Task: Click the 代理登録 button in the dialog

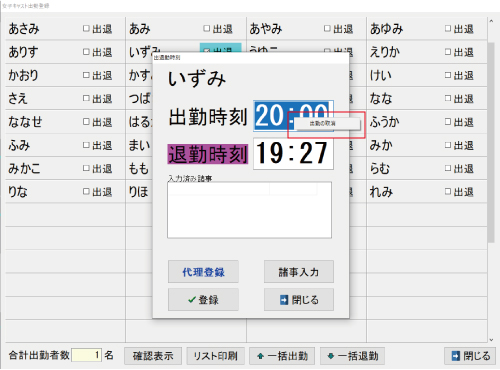Action: (x=203, y=272)
